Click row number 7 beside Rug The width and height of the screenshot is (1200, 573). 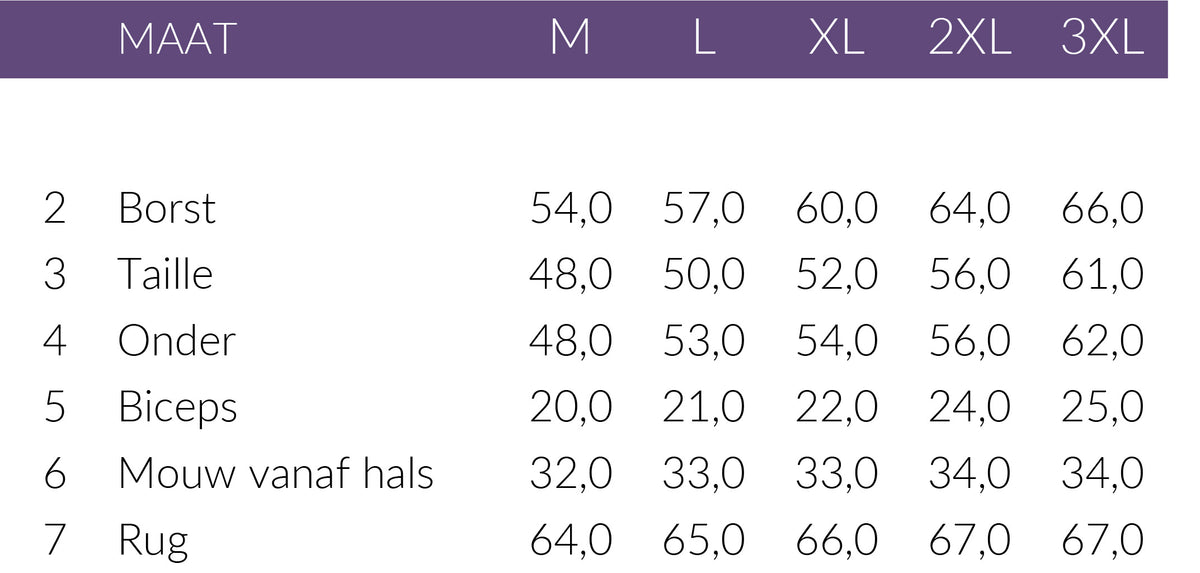55,540
